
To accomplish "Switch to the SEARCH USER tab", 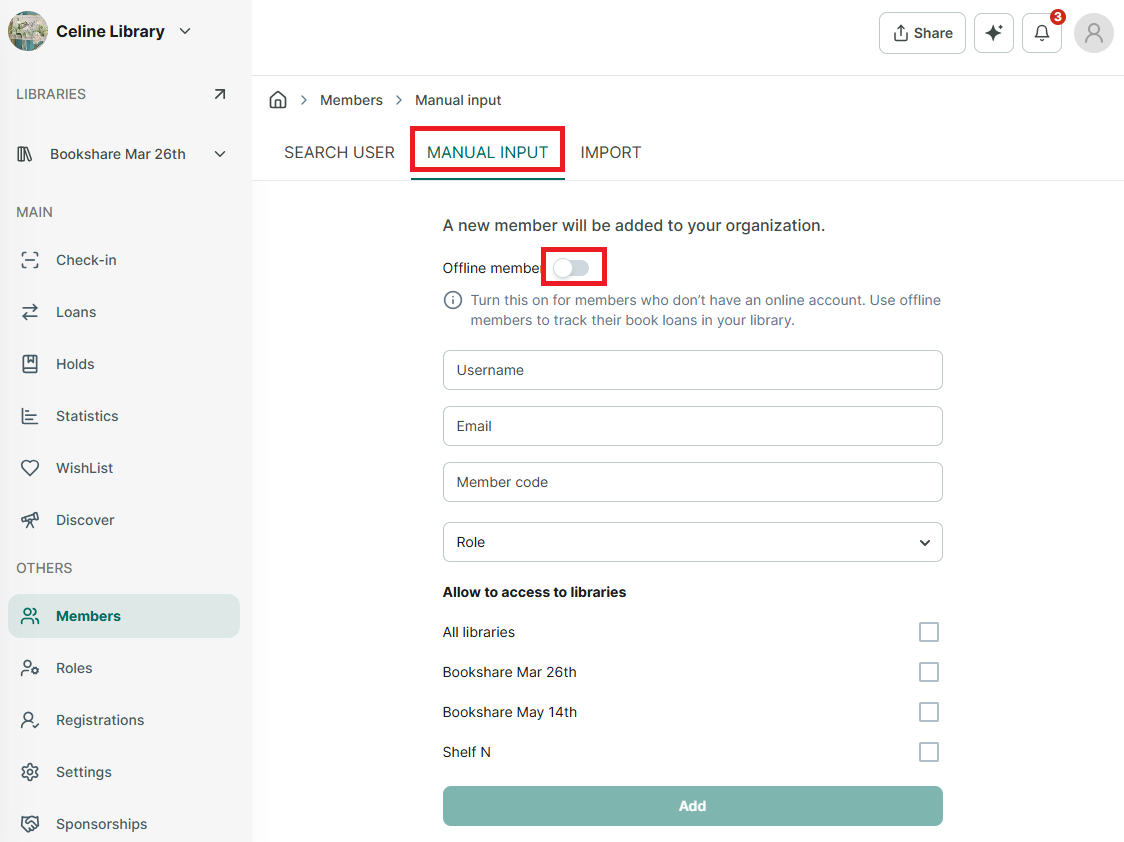I will point(339,153).
